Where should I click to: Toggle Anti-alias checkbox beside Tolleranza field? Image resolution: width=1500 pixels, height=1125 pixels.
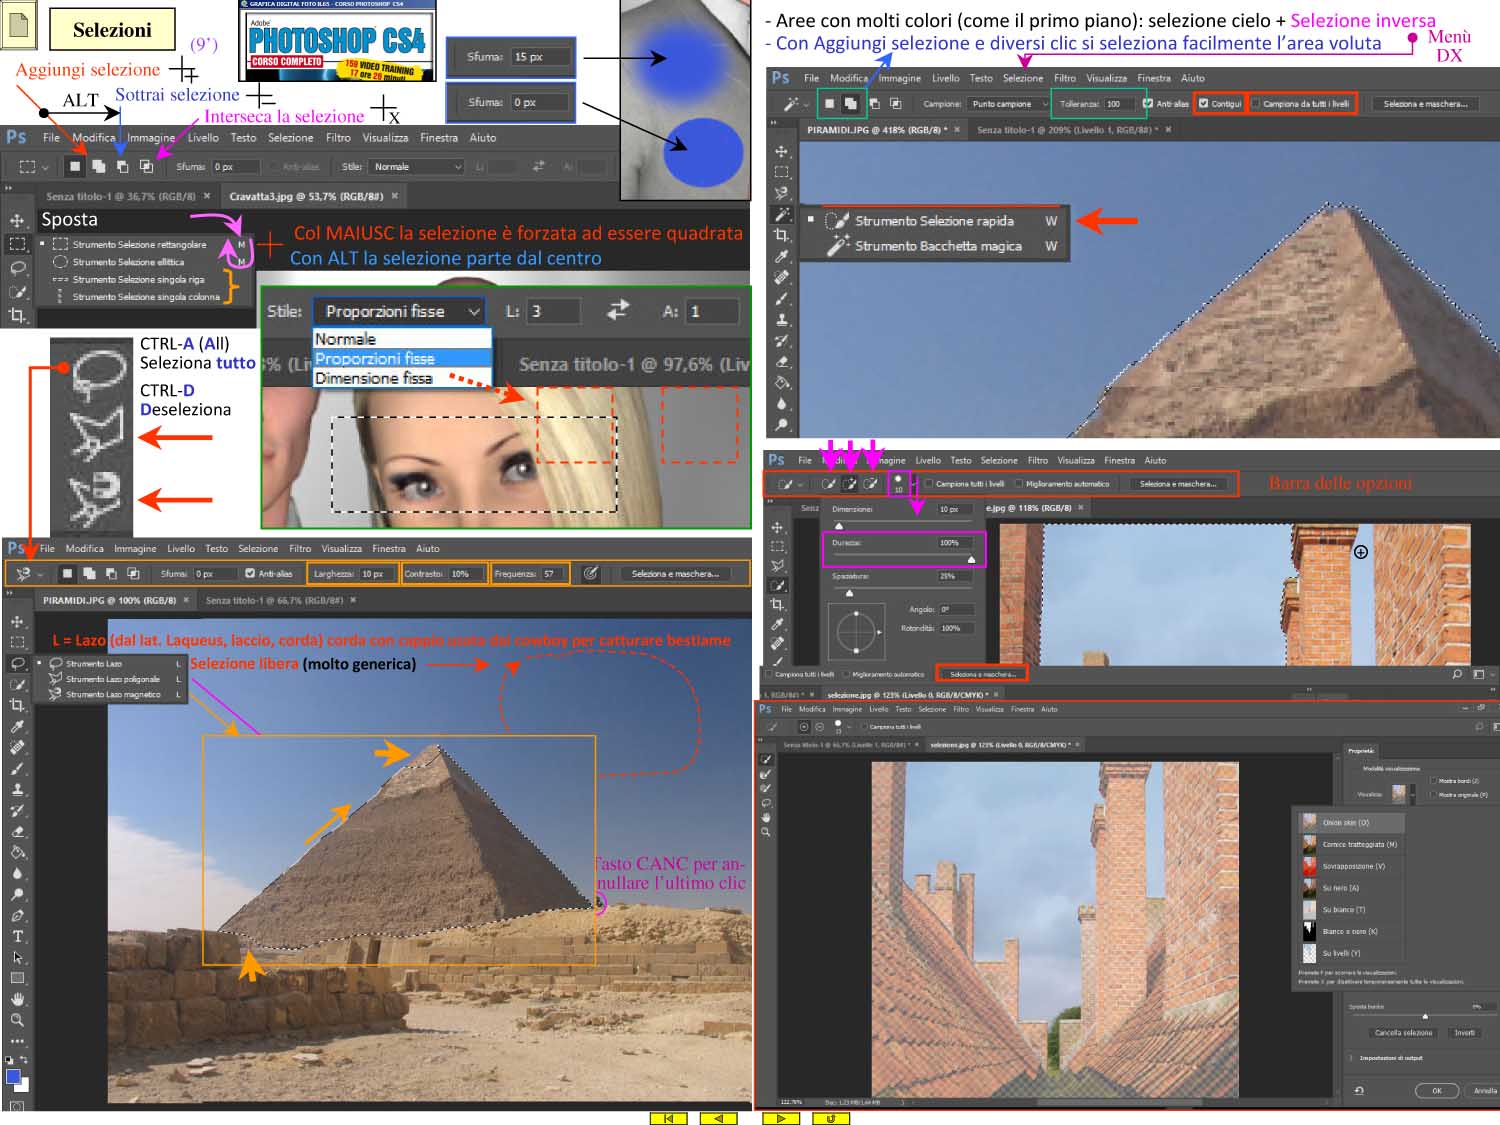tap(1148, 103)
